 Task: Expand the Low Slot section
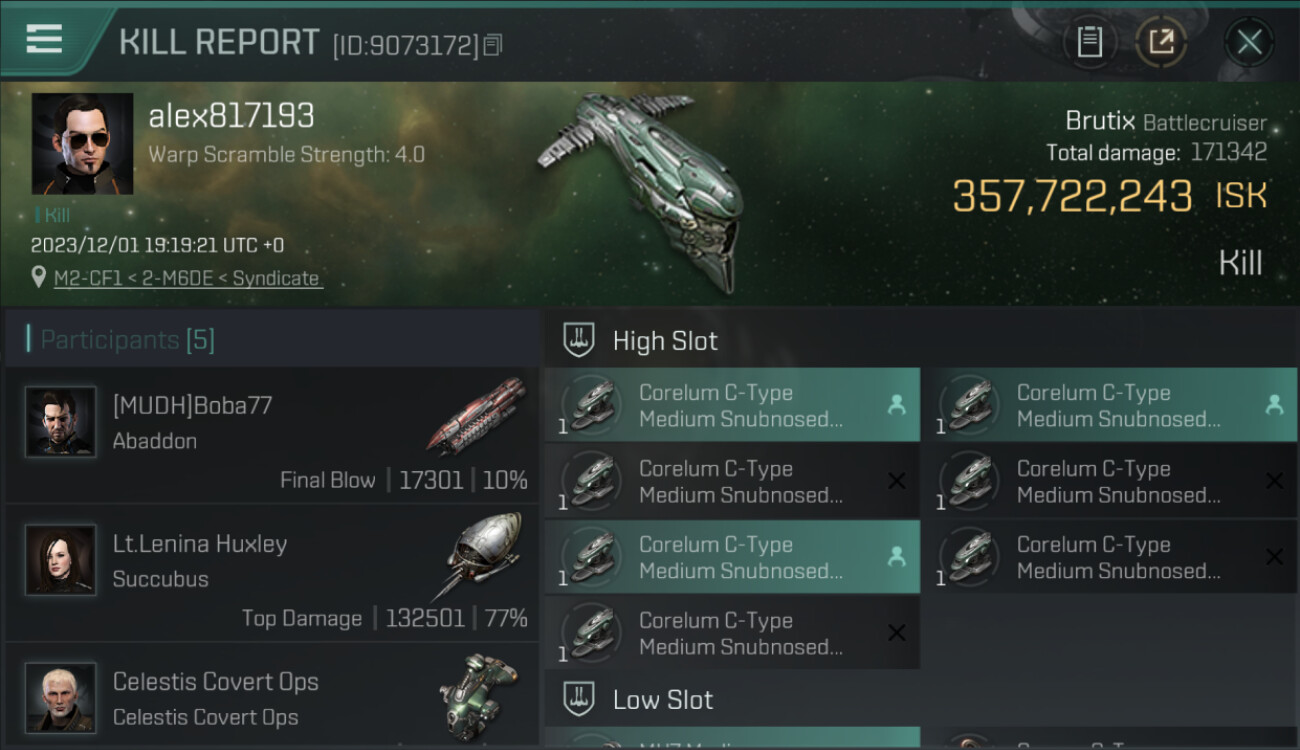(663, 700)
